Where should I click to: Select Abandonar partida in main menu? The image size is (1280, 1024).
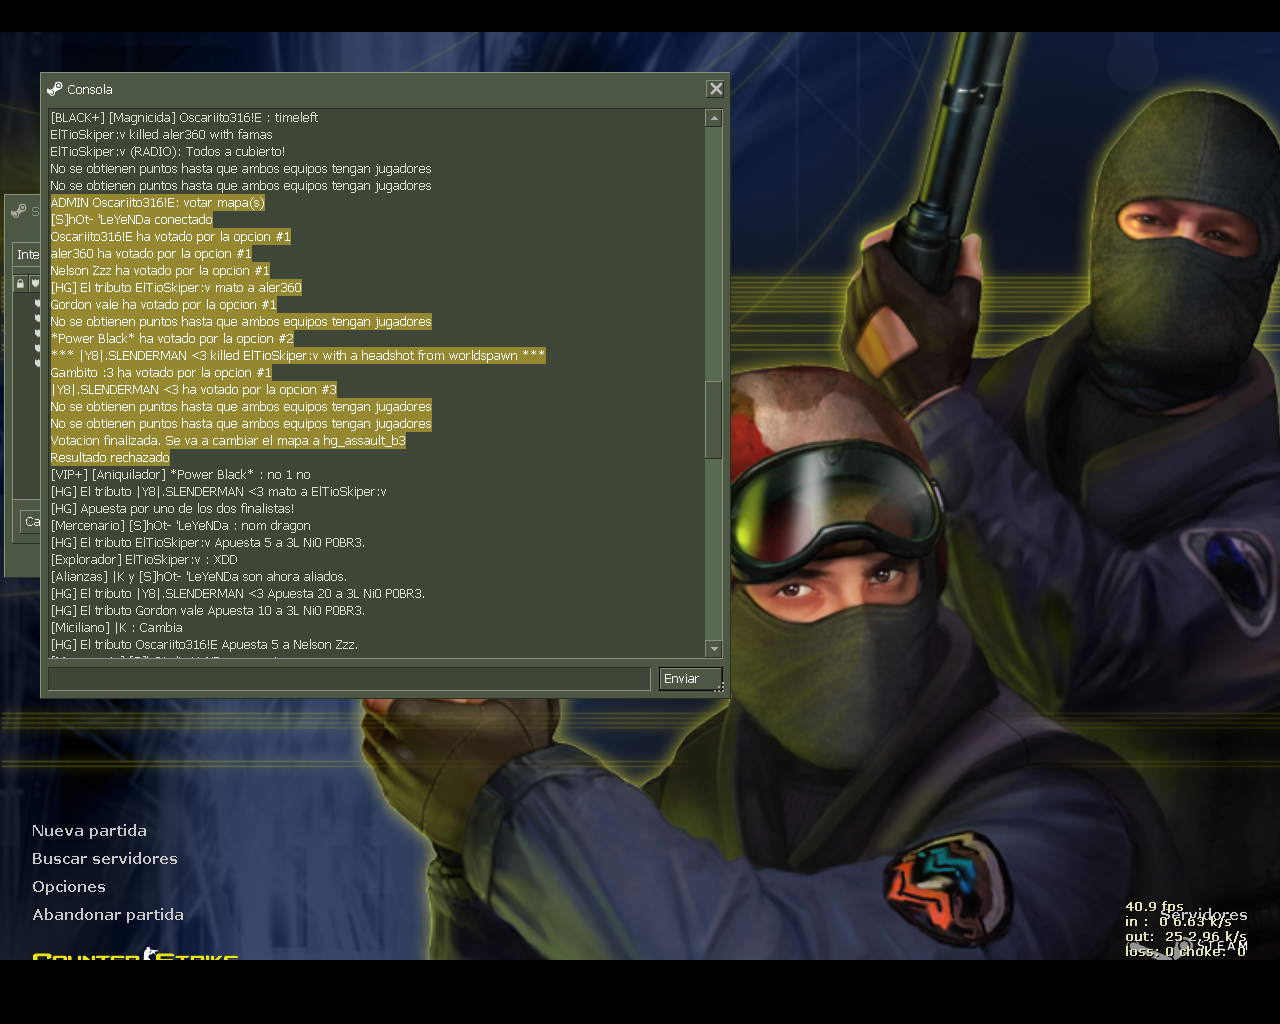[x=108, y=915]
